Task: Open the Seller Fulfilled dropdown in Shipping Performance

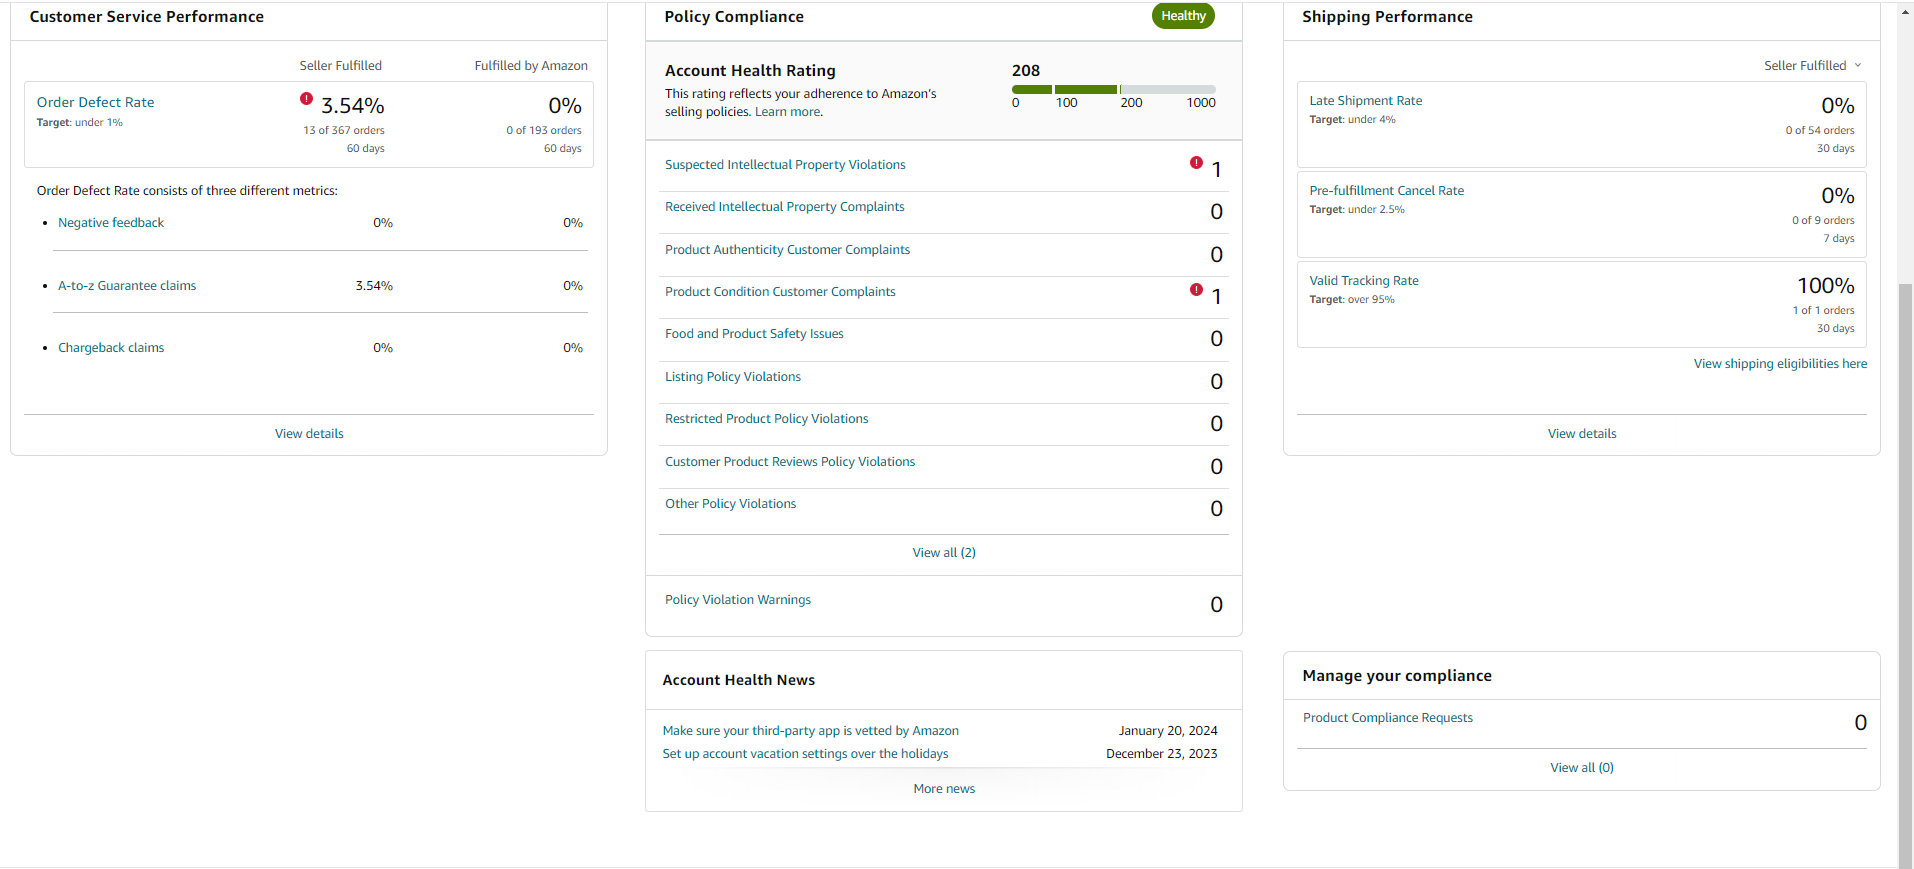Action: pyautogui.click(x=1812, y=66)
